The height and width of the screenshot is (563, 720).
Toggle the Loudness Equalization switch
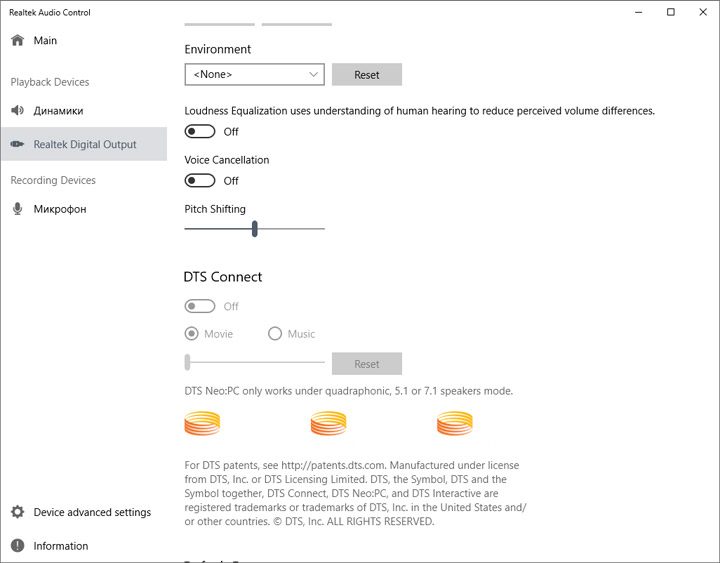(200, 131)
